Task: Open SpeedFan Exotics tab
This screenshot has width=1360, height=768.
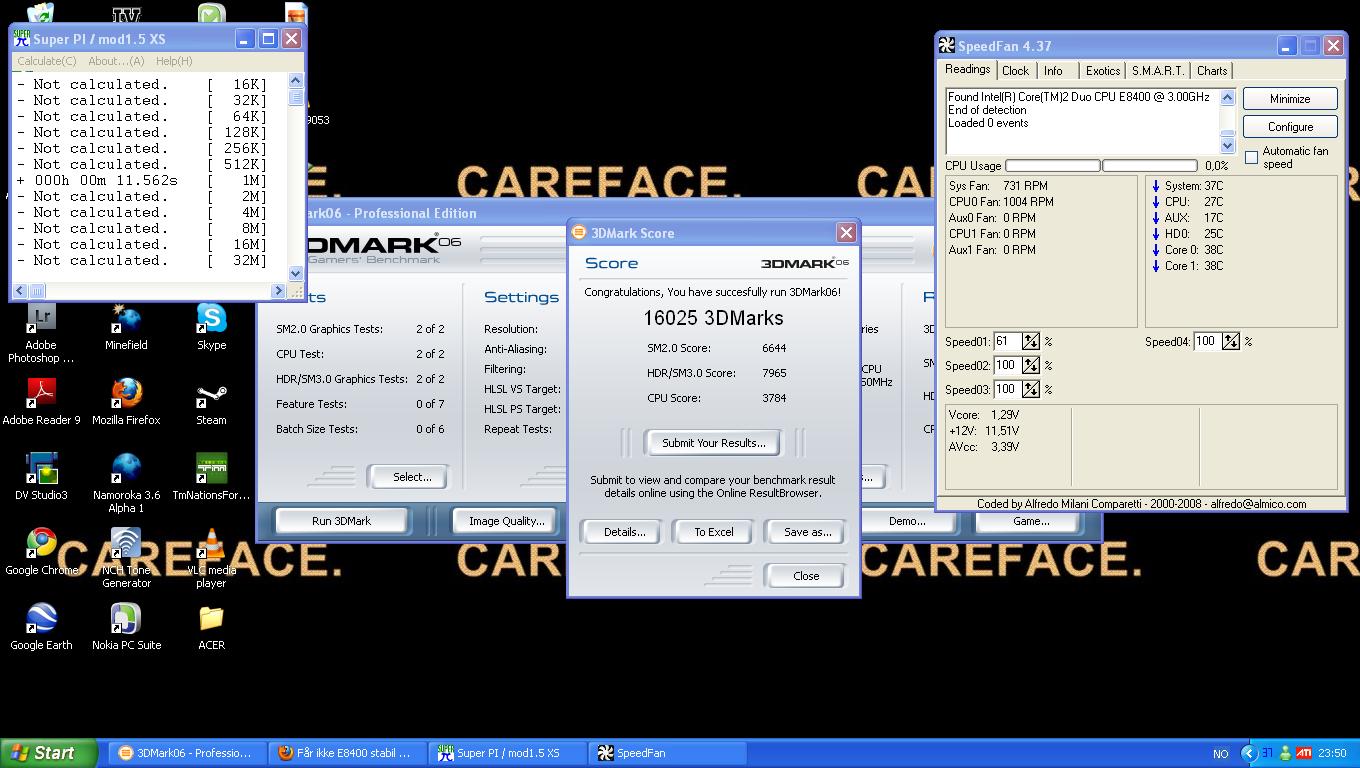Action: [1102, 71]
